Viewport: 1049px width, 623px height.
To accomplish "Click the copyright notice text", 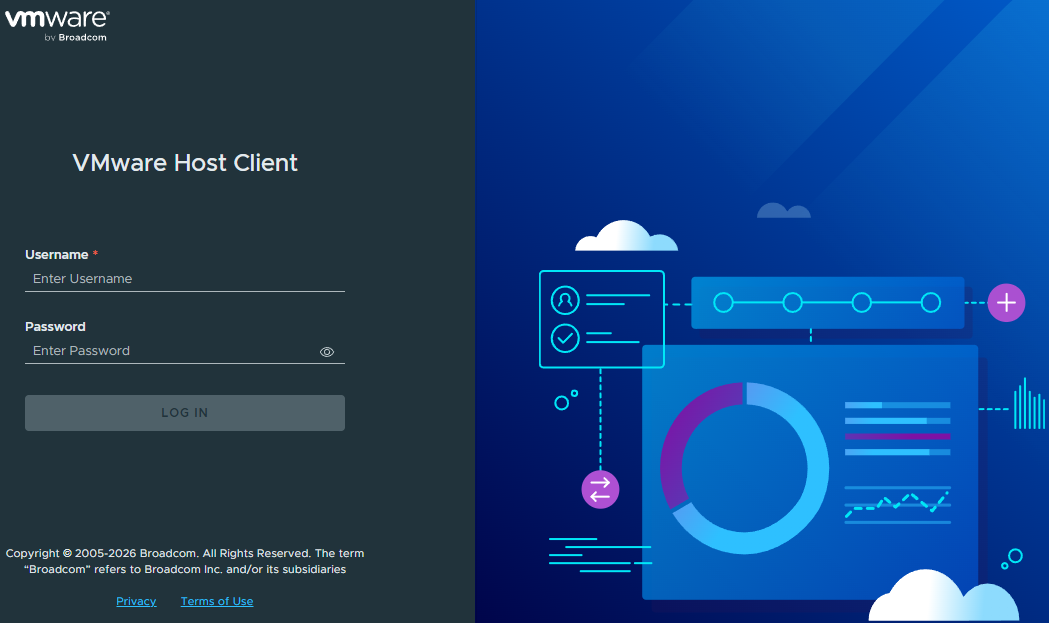I will click(x=185, y=561).
